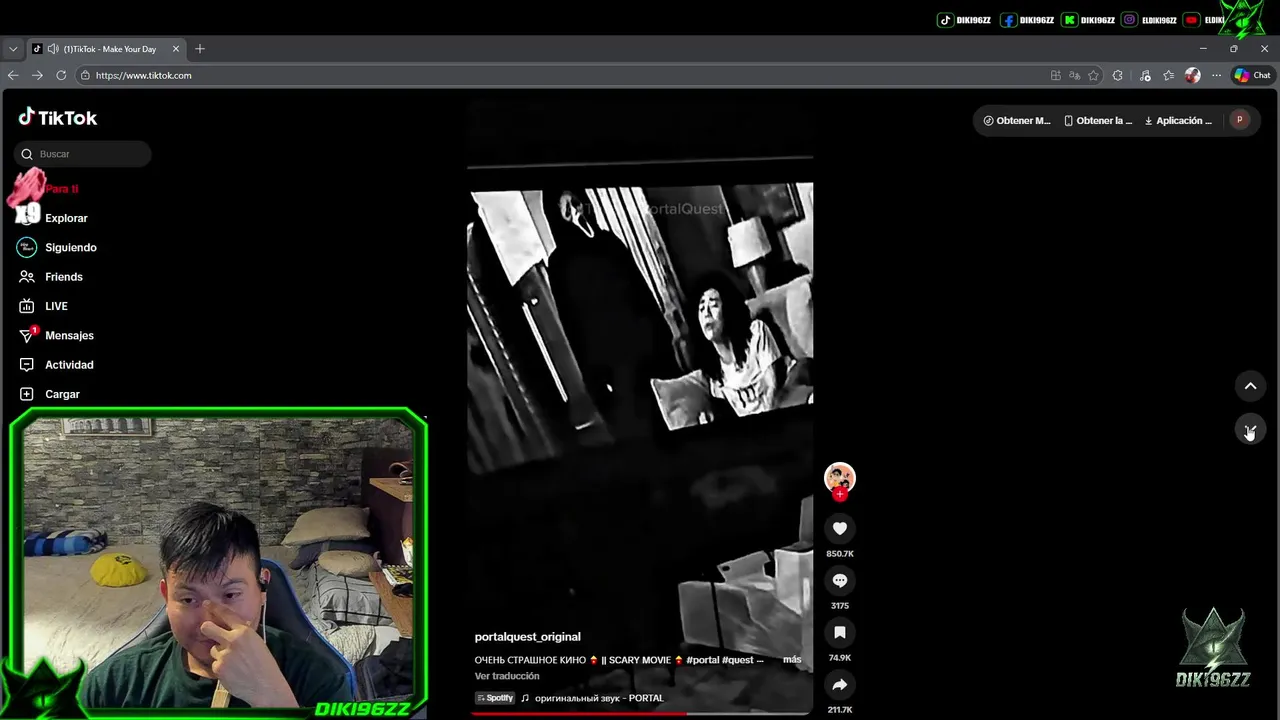Open a new browser tab

(x=200, y=49)
